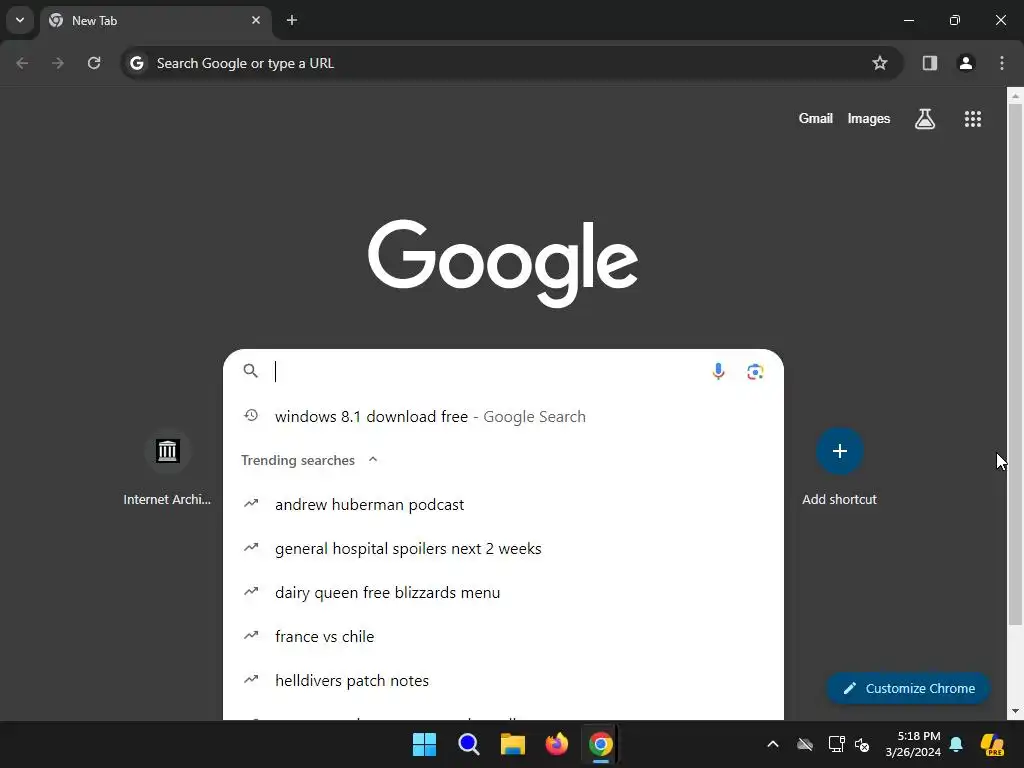
Task: Open the Chrome side panel
Action: click(929, 63)
